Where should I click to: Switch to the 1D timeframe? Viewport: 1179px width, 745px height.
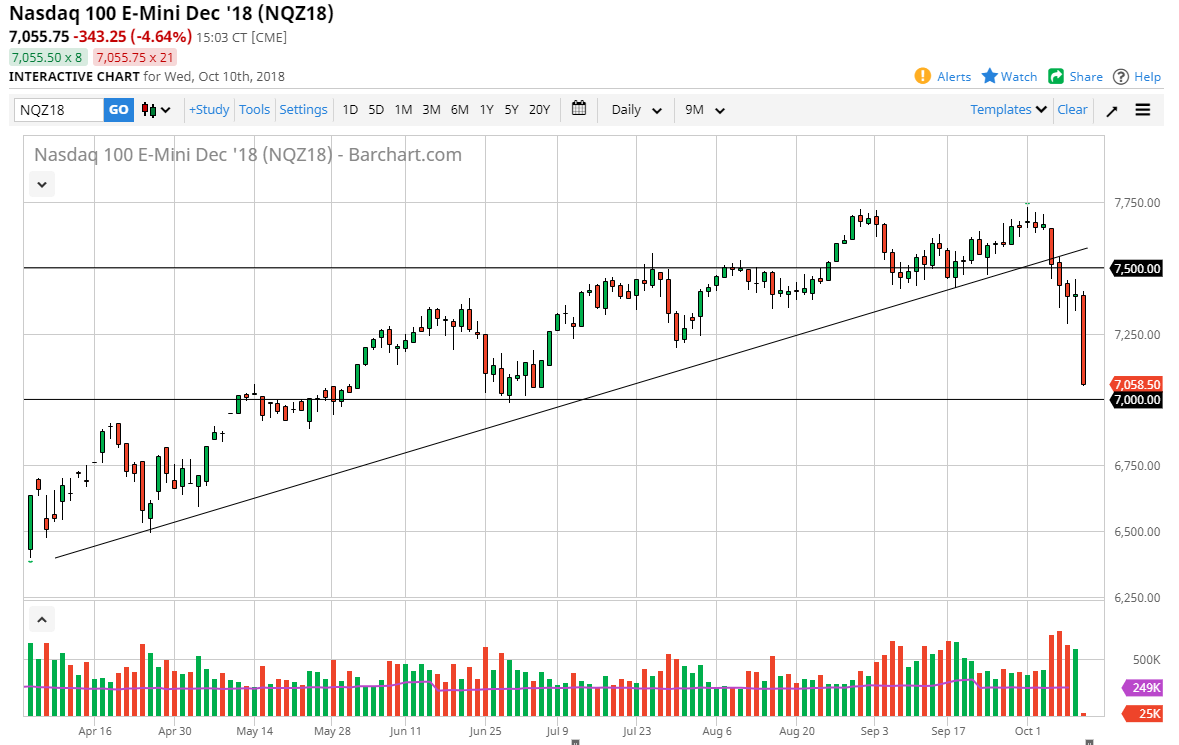(x=350, y=110)
